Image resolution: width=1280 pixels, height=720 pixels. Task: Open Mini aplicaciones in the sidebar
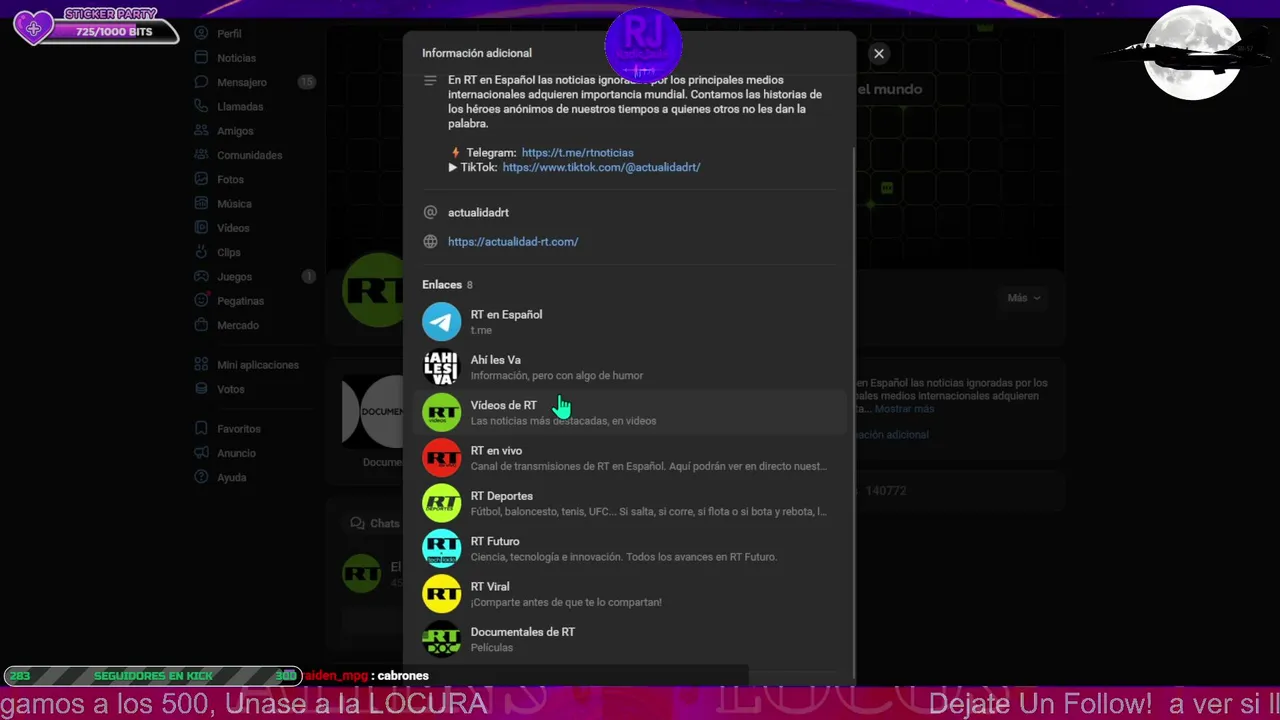258,365
